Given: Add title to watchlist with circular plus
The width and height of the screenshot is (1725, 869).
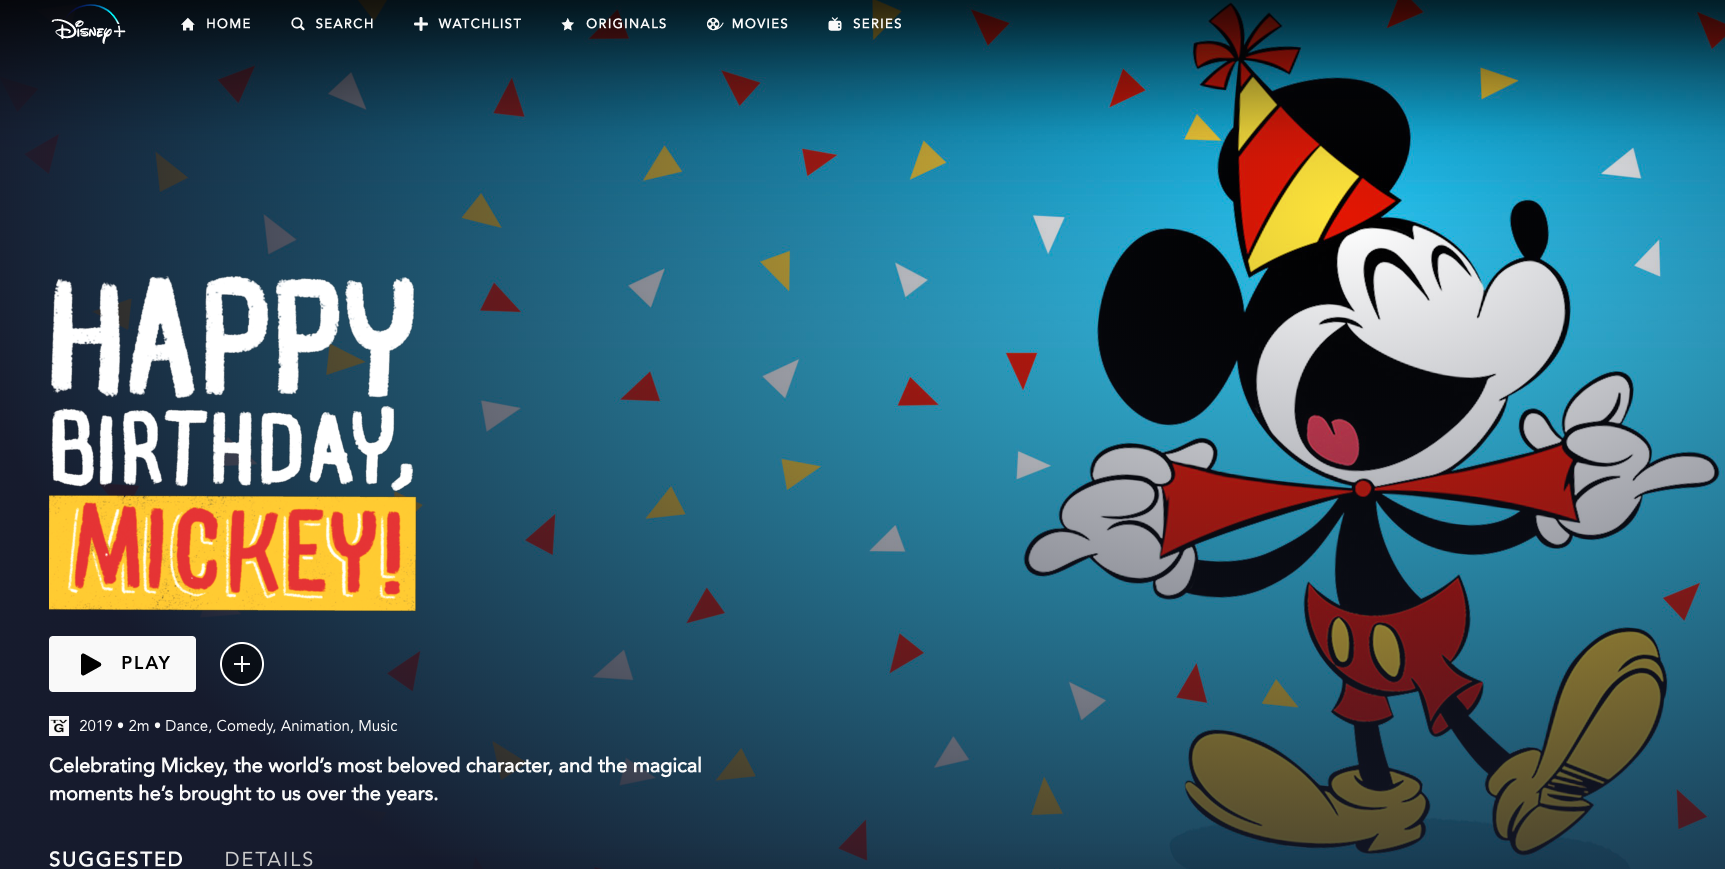Looking at the screenshot, I should (242, 664).
